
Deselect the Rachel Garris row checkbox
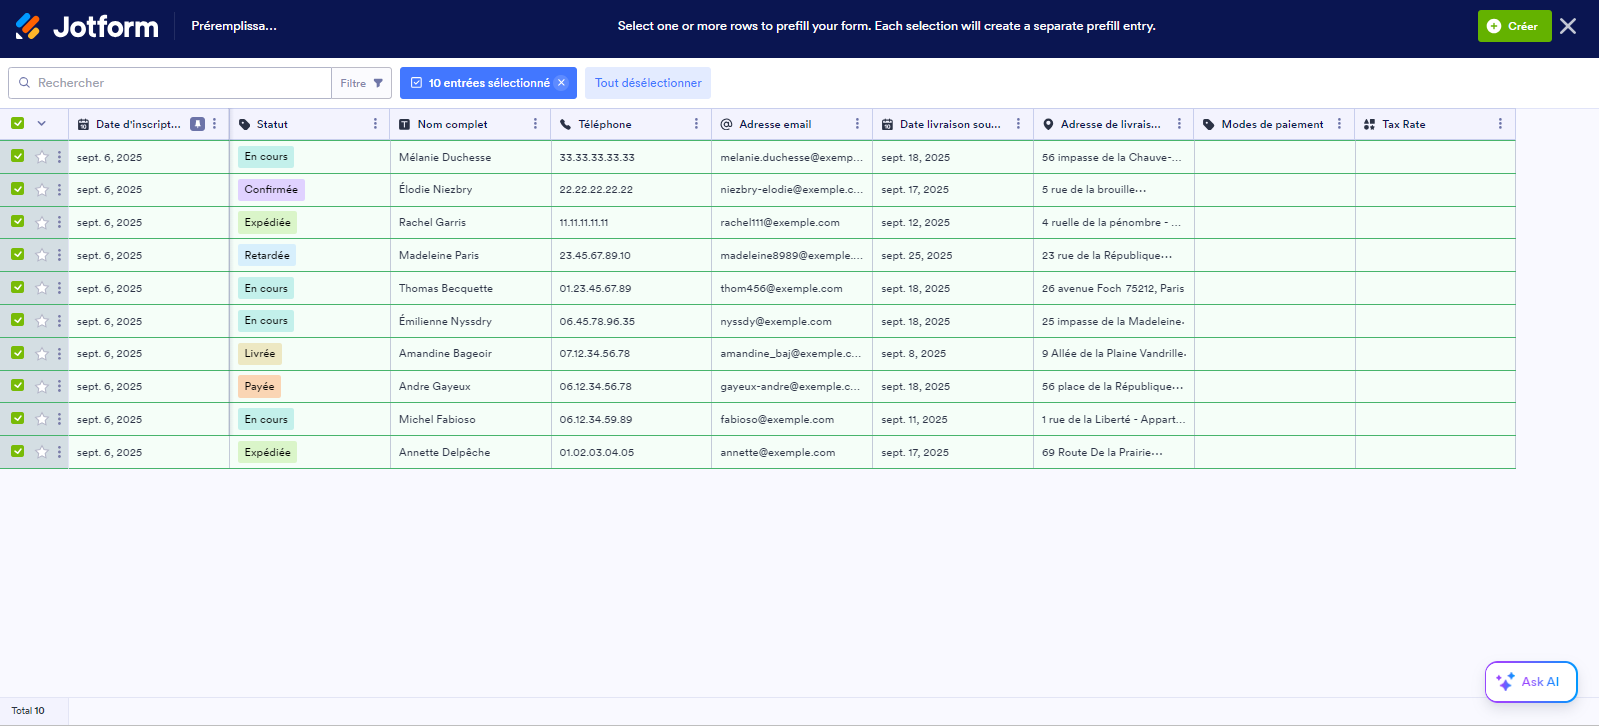coord(18,222)
